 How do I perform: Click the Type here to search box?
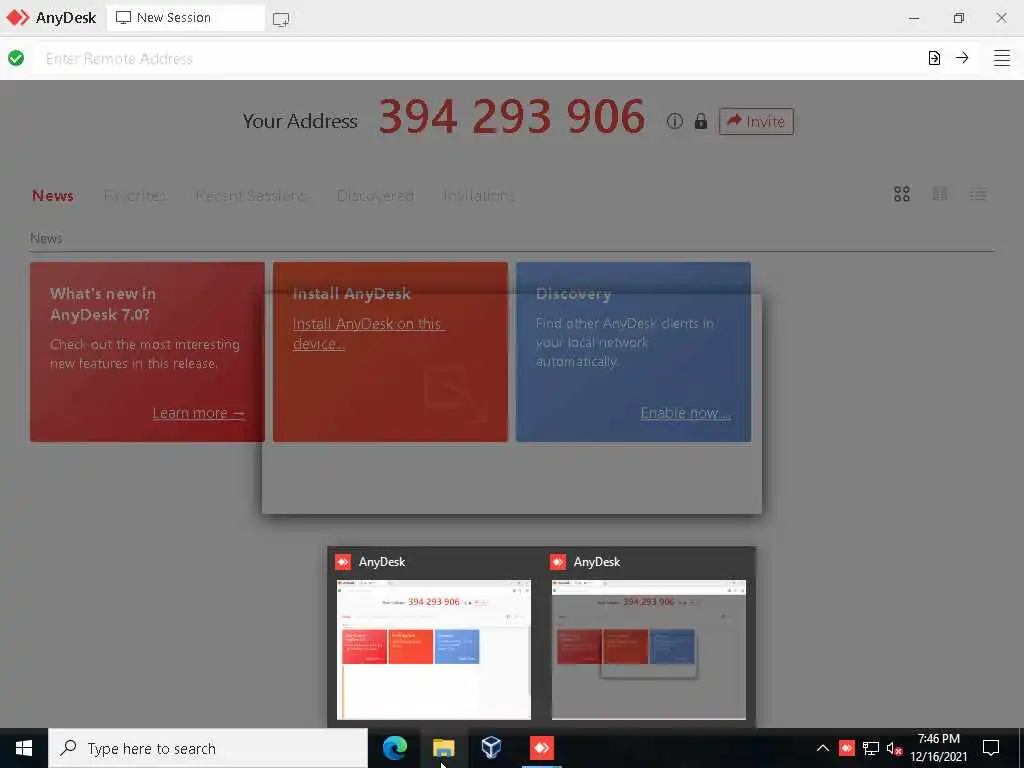click(208, 748)
